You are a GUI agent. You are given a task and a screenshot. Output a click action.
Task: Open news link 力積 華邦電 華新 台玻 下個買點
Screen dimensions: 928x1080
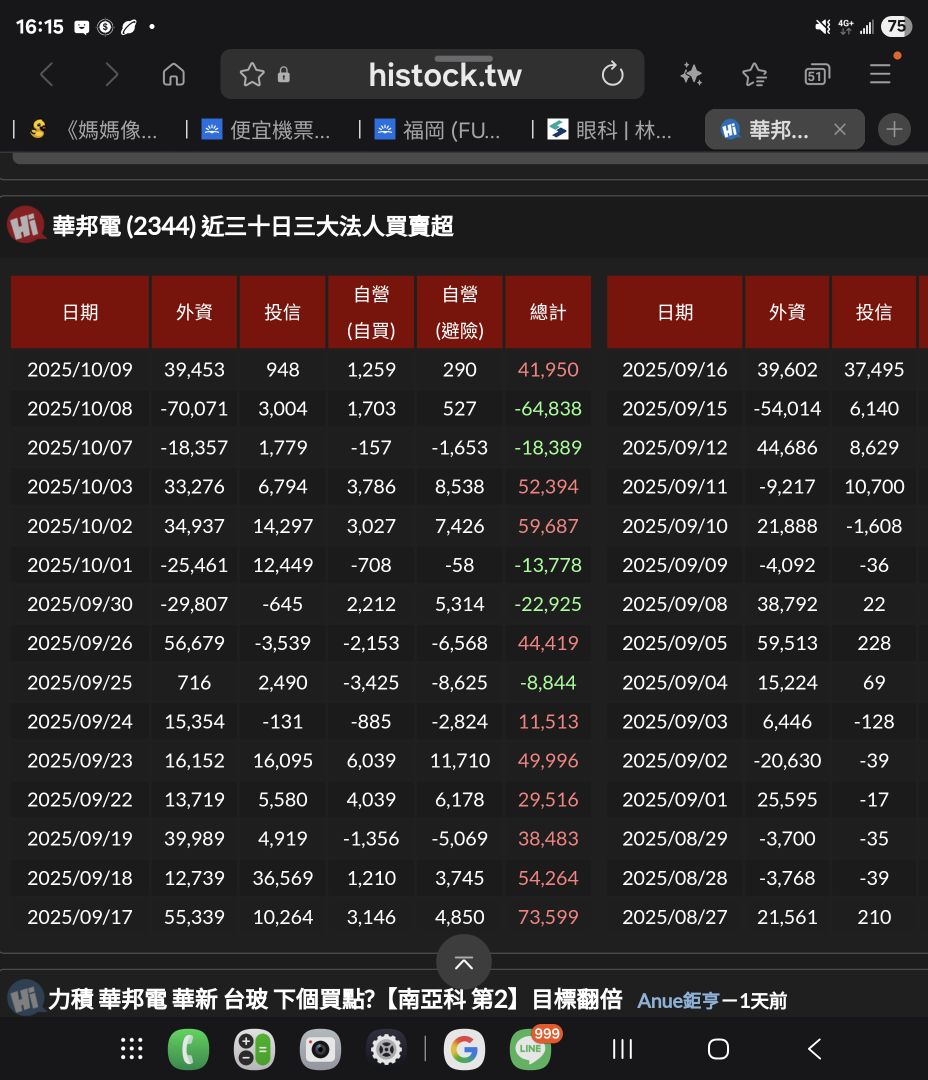(x=335, y=999)
